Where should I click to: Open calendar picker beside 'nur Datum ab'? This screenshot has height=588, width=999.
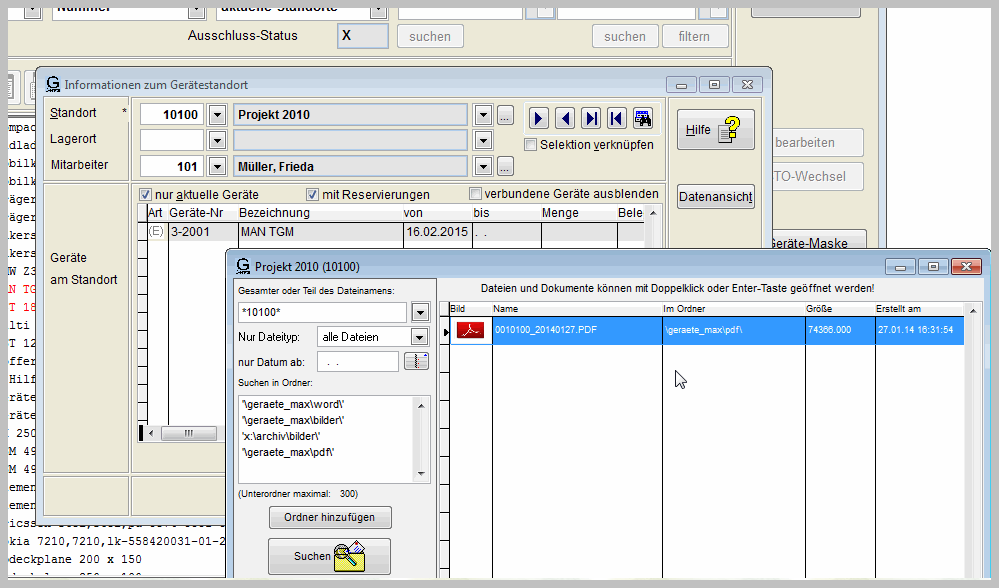416,362
